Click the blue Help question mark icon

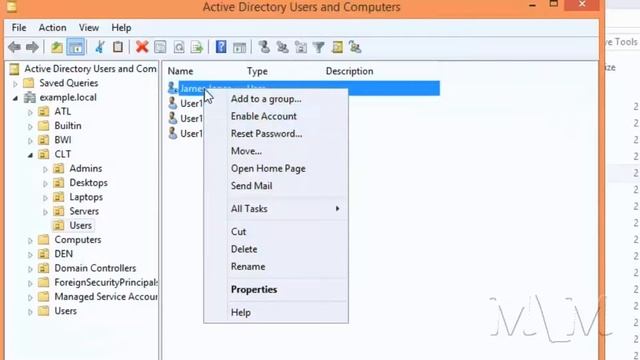tap(221, 47)
